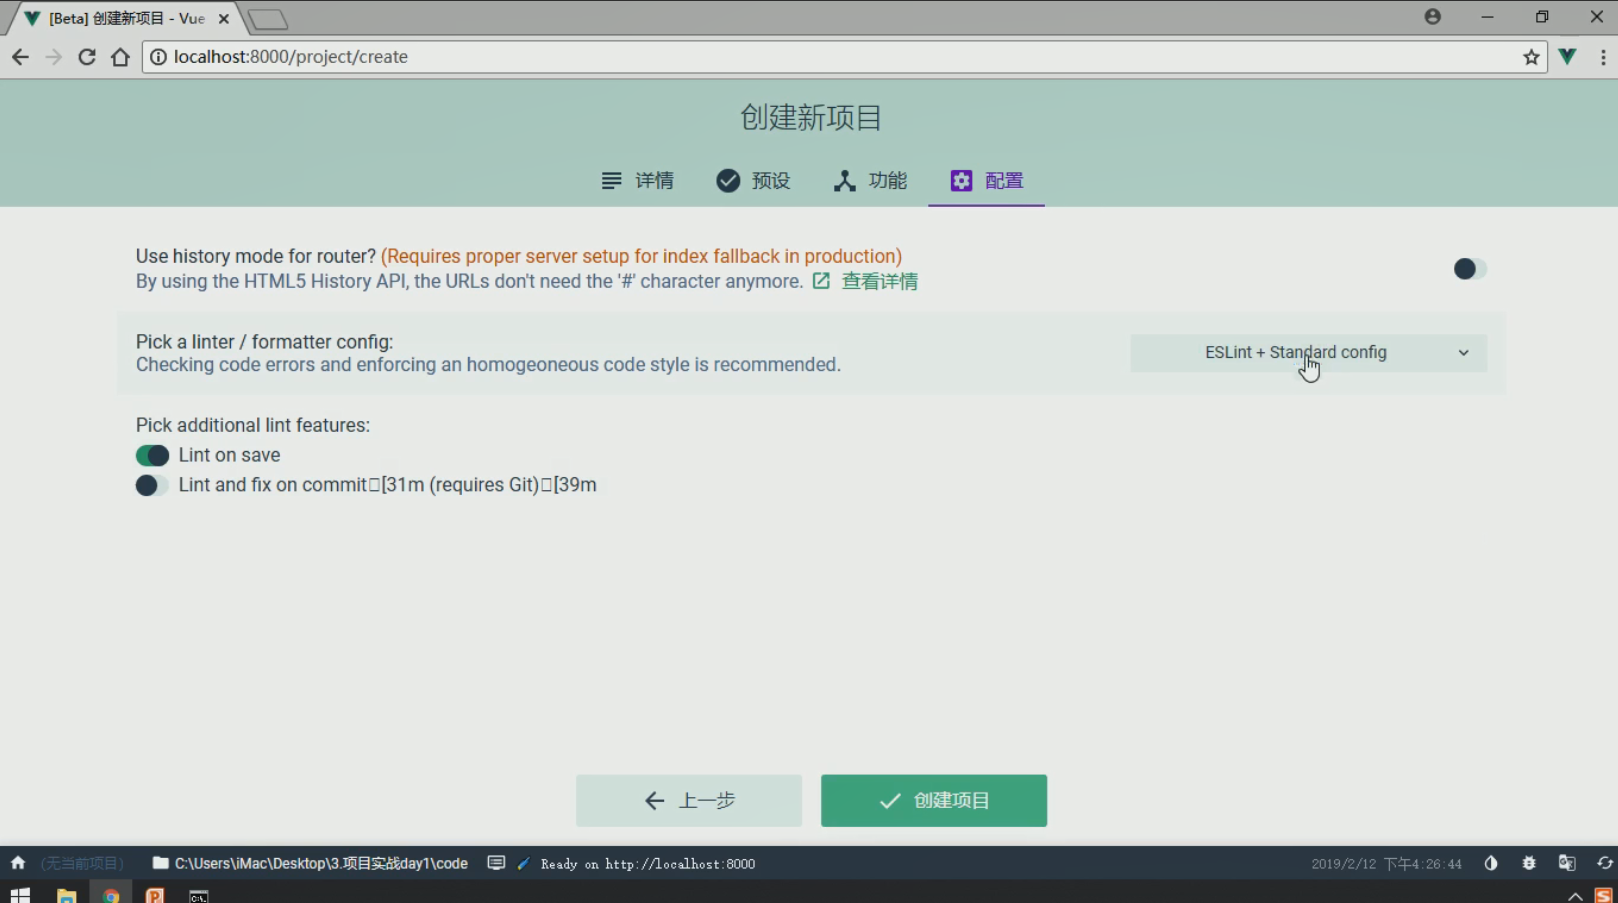Click the 2019/2/12 timestamp in status bar

coord(1386,864)
